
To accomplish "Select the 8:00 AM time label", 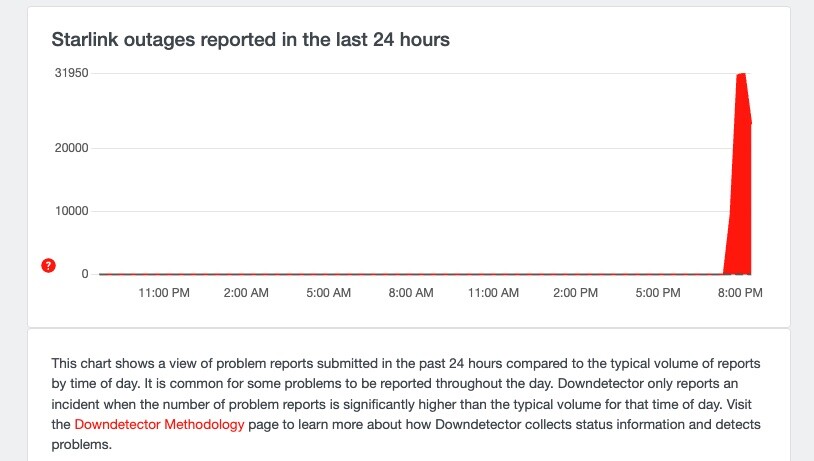I will click(x=410, y=293).
